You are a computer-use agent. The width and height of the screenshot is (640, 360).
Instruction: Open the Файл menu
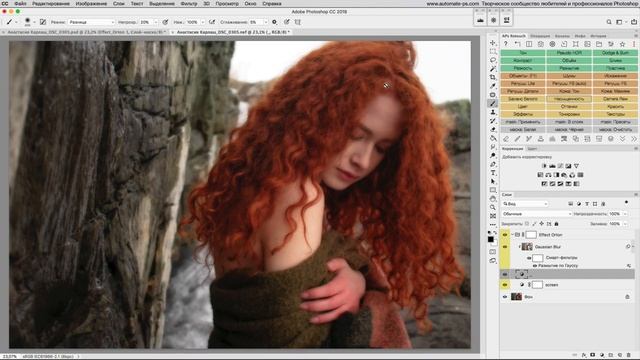click(x=20, y=4)
